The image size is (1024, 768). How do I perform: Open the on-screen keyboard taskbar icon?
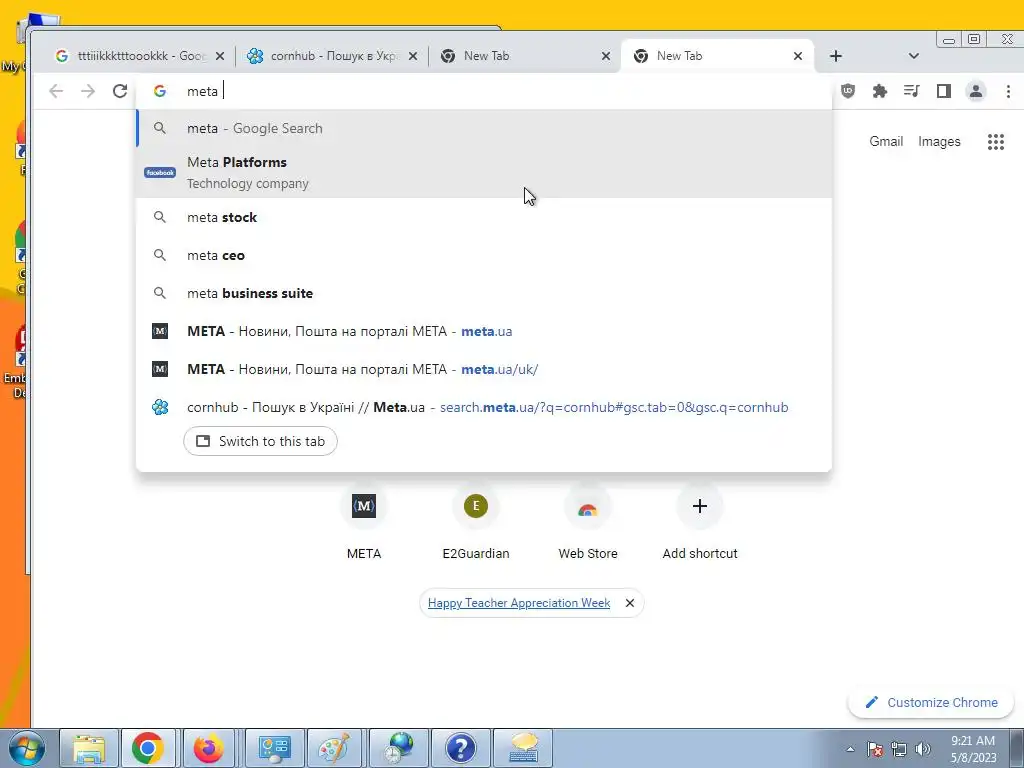pos(523,748)
